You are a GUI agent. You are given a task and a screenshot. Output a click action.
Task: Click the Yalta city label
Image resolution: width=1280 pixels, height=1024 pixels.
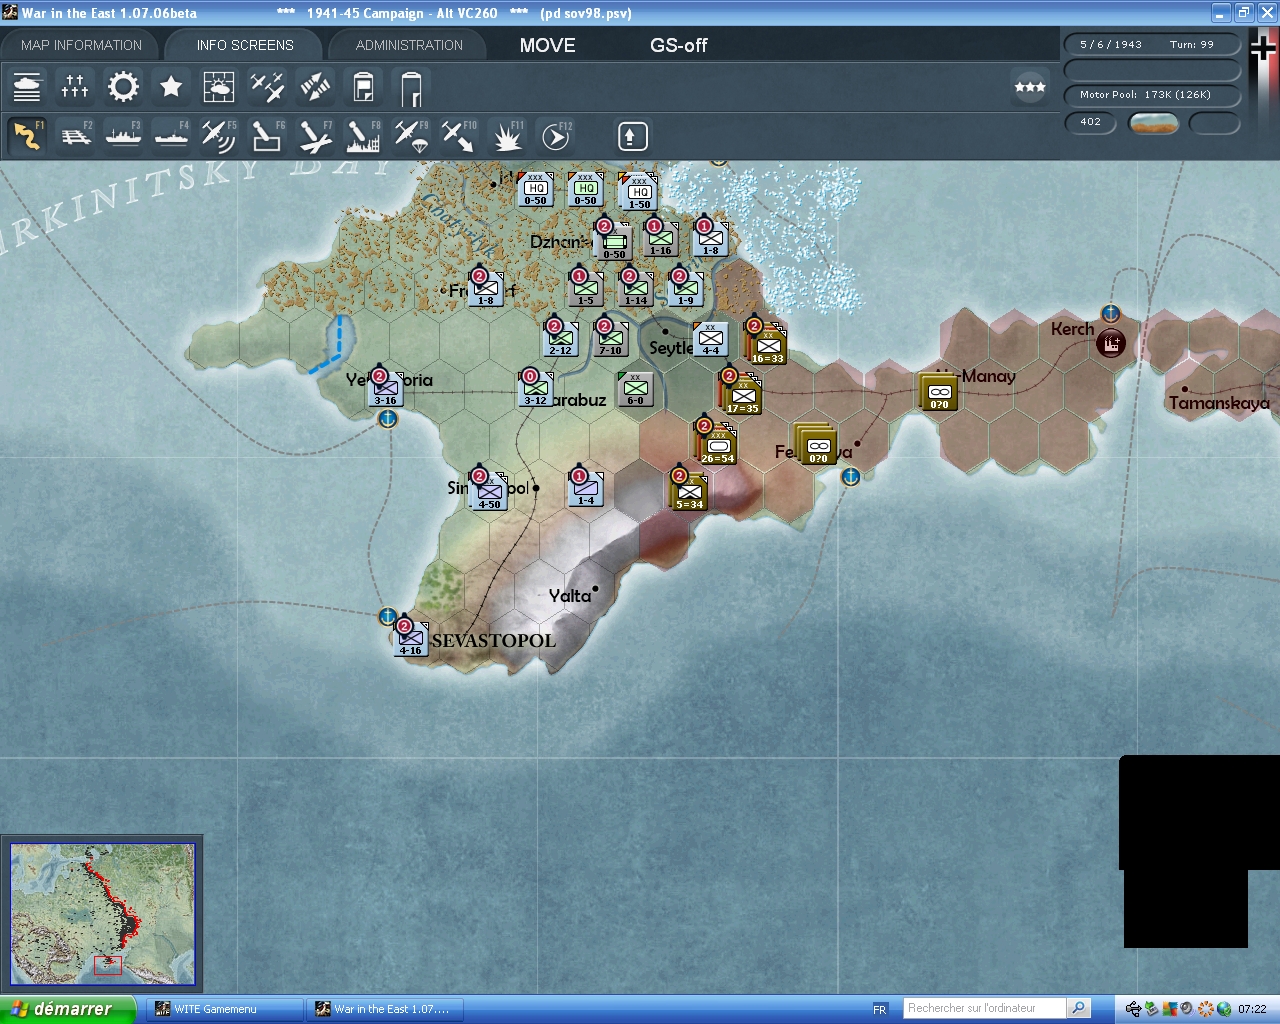(x=569, y=596)
